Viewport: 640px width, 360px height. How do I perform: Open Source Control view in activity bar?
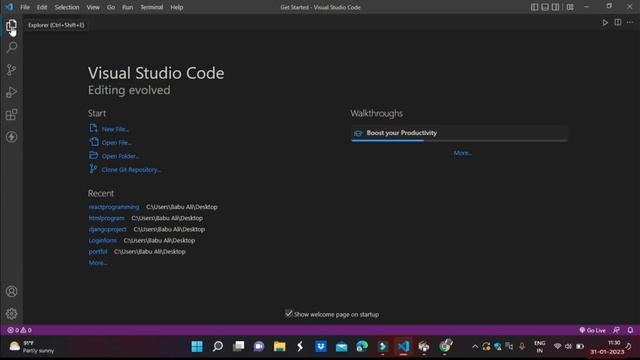pos(11,70)
